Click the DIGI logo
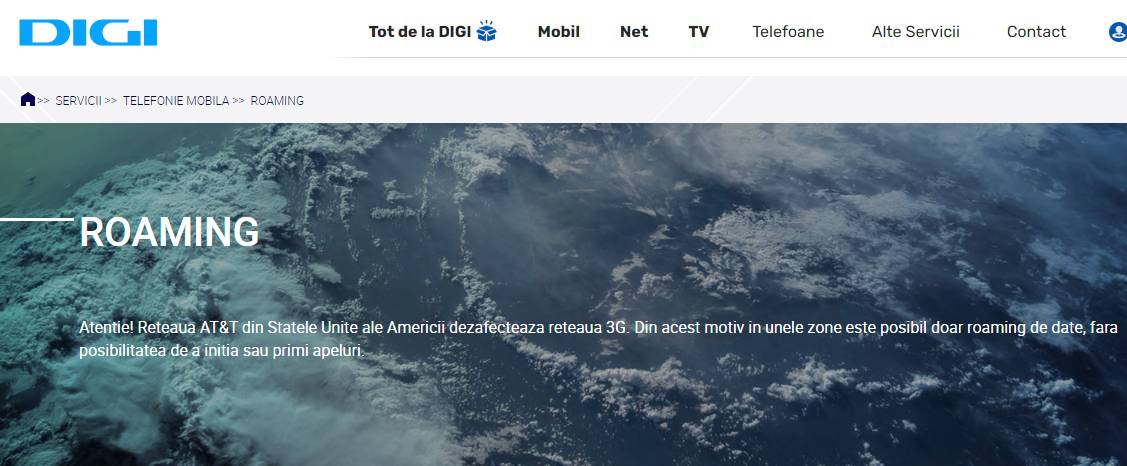1127x466 pixels. (88, 32)
